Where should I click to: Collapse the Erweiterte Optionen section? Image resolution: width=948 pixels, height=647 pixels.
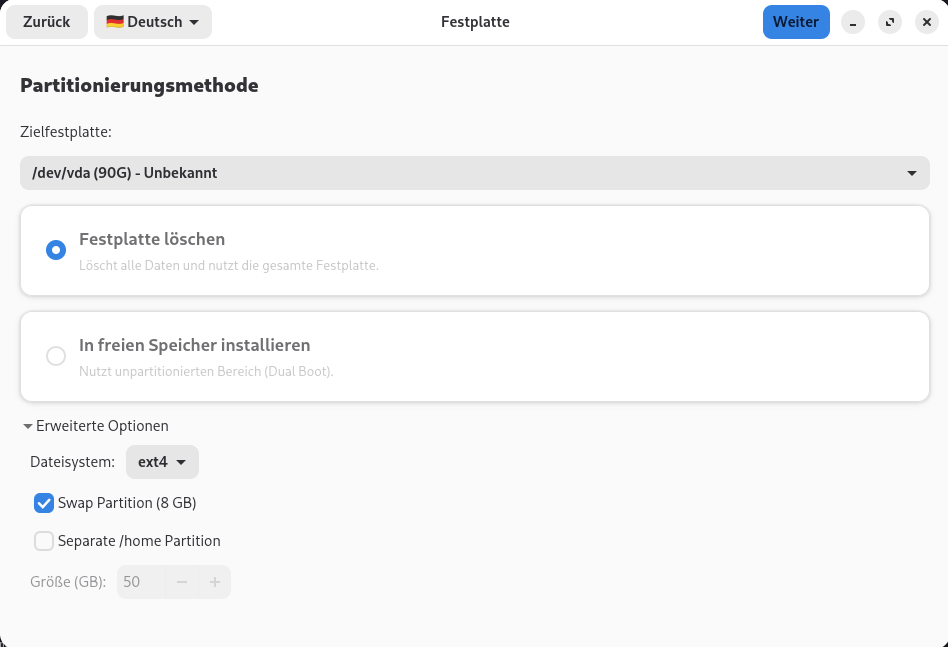pyautogui.click(x=96, y=425)
